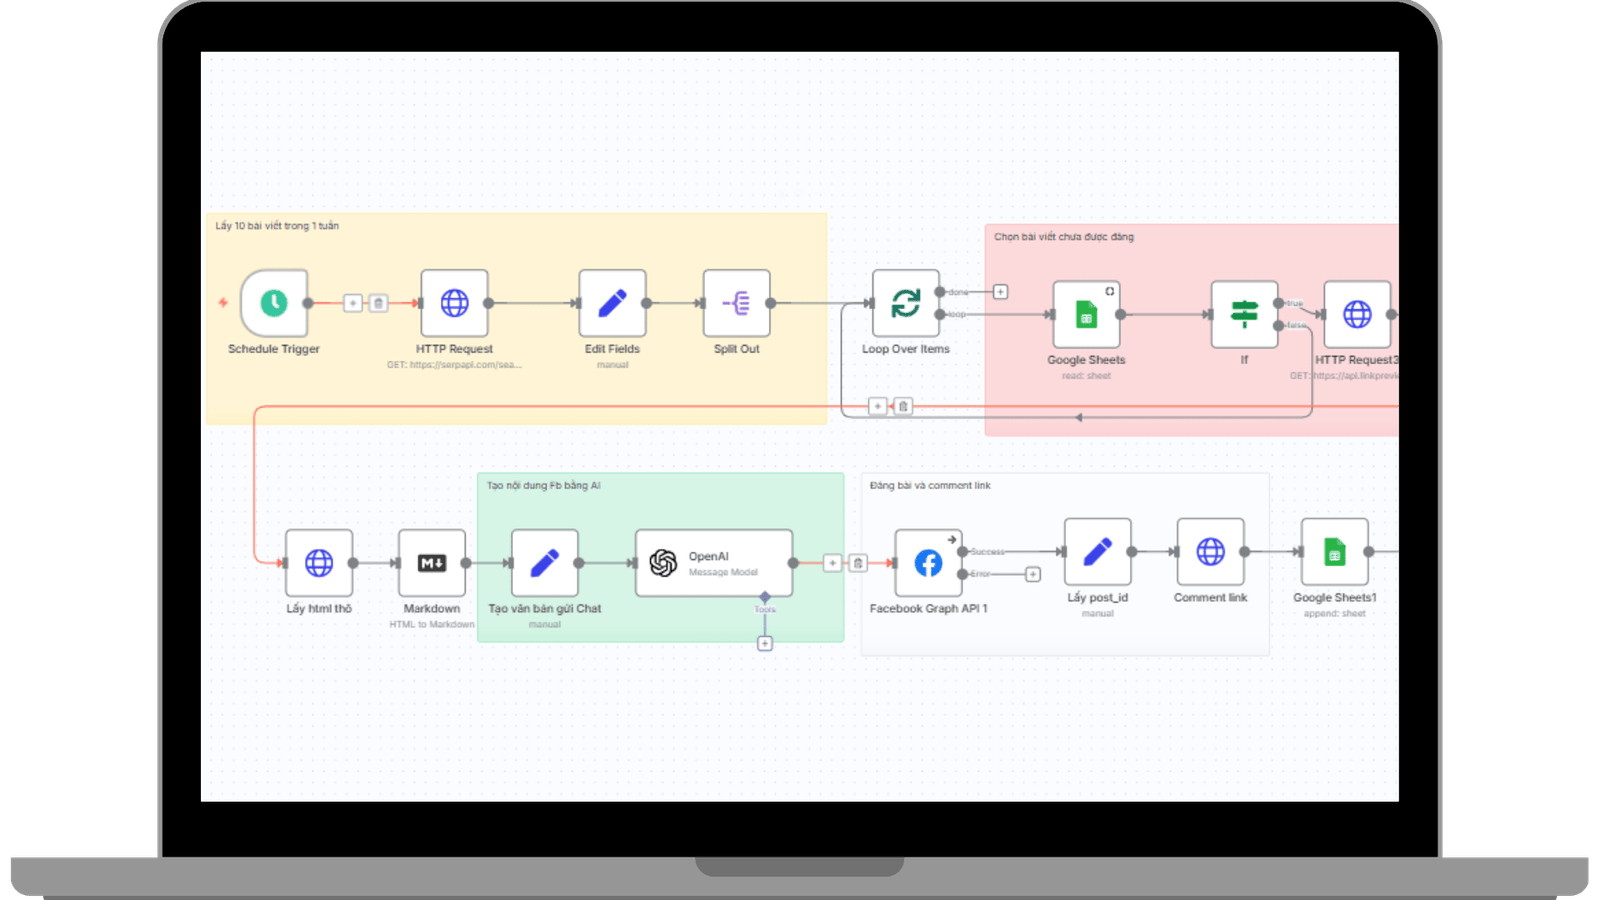This screenshot has height=900, width=1600.
Task: Select the Facebook Graph API 1 node
Action: [928, 563]
